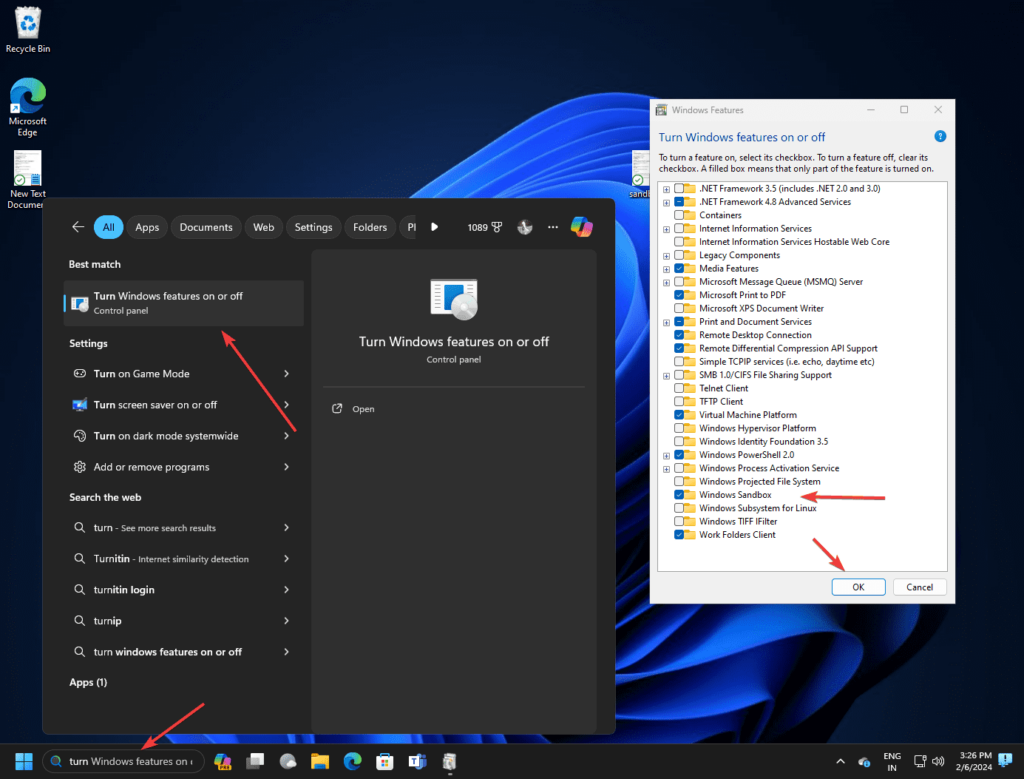Expand the Windows PowerShell 2.0 node

click(666, 456)
